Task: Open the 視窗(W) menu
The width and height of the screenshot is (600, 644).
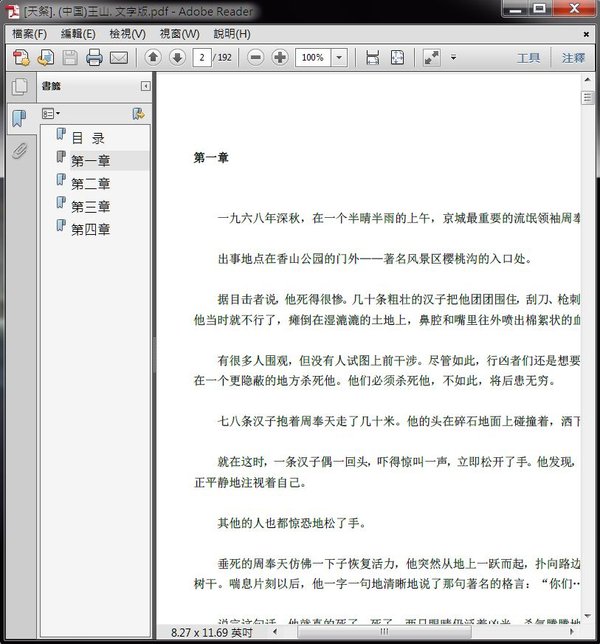Action: pyautogui.click(x=179, y=34)
